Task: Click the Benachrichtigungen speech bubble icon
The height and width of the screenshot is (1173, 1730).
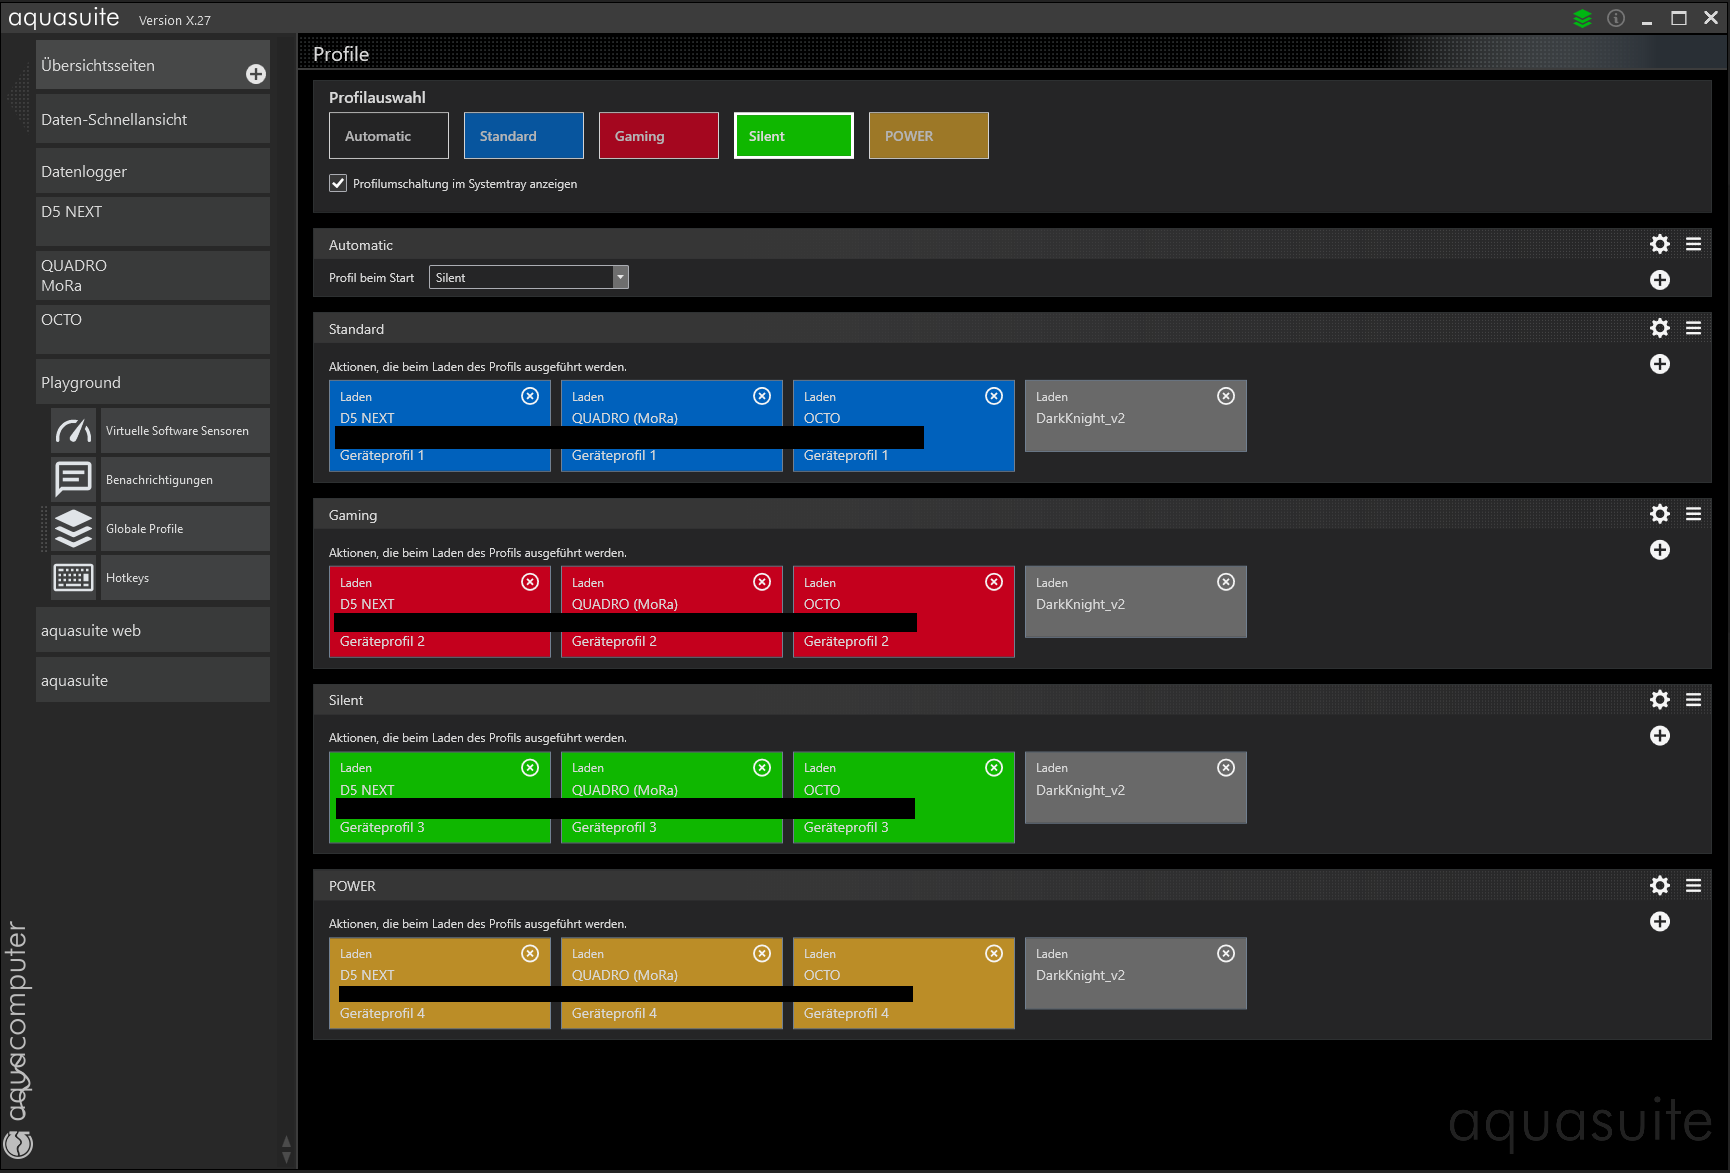Action: tap(73, 480)
